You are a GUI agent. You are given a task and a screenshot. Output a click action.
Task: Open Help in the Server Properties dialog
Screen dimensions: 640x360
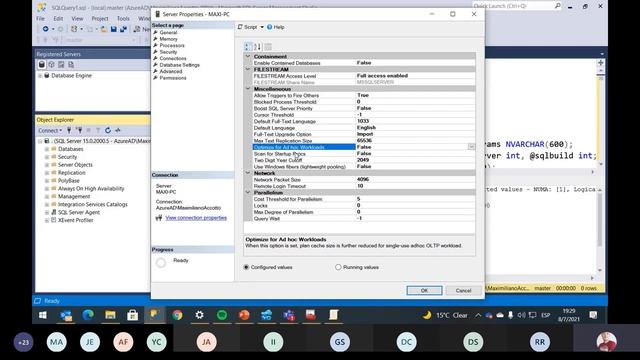pyautogui.click(x=276, y=27)
